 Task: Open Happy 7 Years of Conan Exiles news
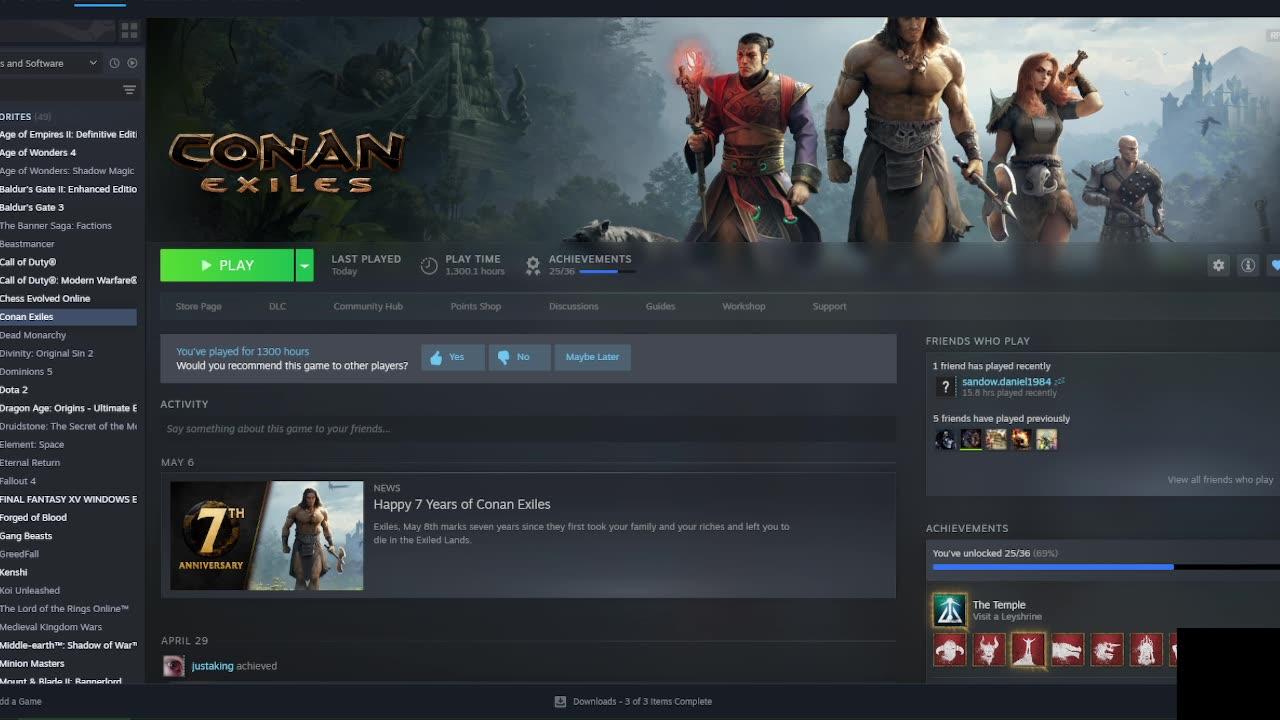[462, 505]
